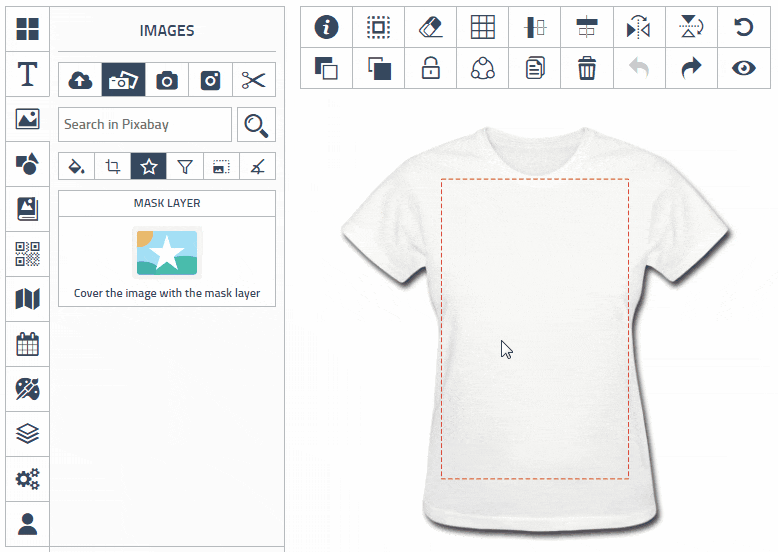Switch to the camera capture tab
The image size is (778, 552).
click(x=167, y=81)
